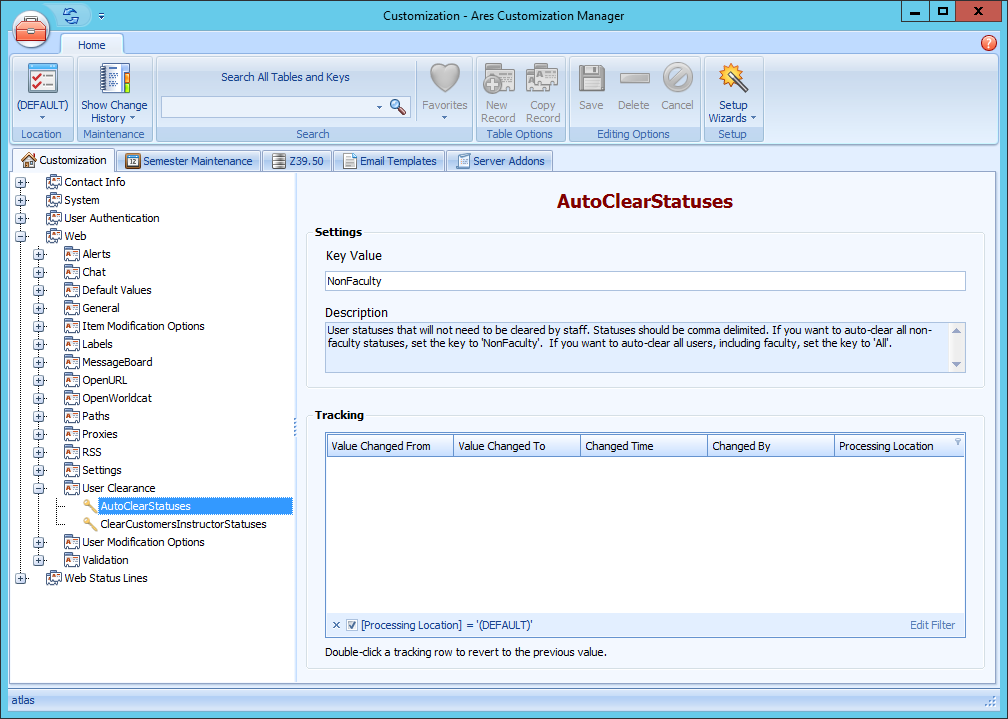Viewport: 1008px width, 719px height.
Task: Click the magnifying glass search icon
Action: point(398,106)
